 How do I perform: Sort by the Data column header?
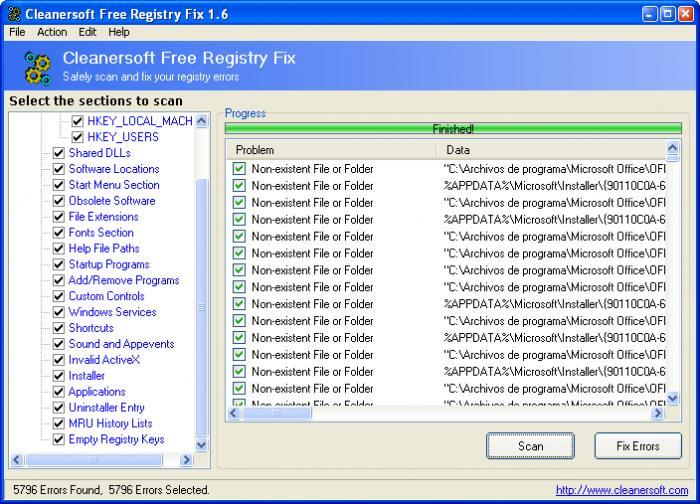point(550,150)
